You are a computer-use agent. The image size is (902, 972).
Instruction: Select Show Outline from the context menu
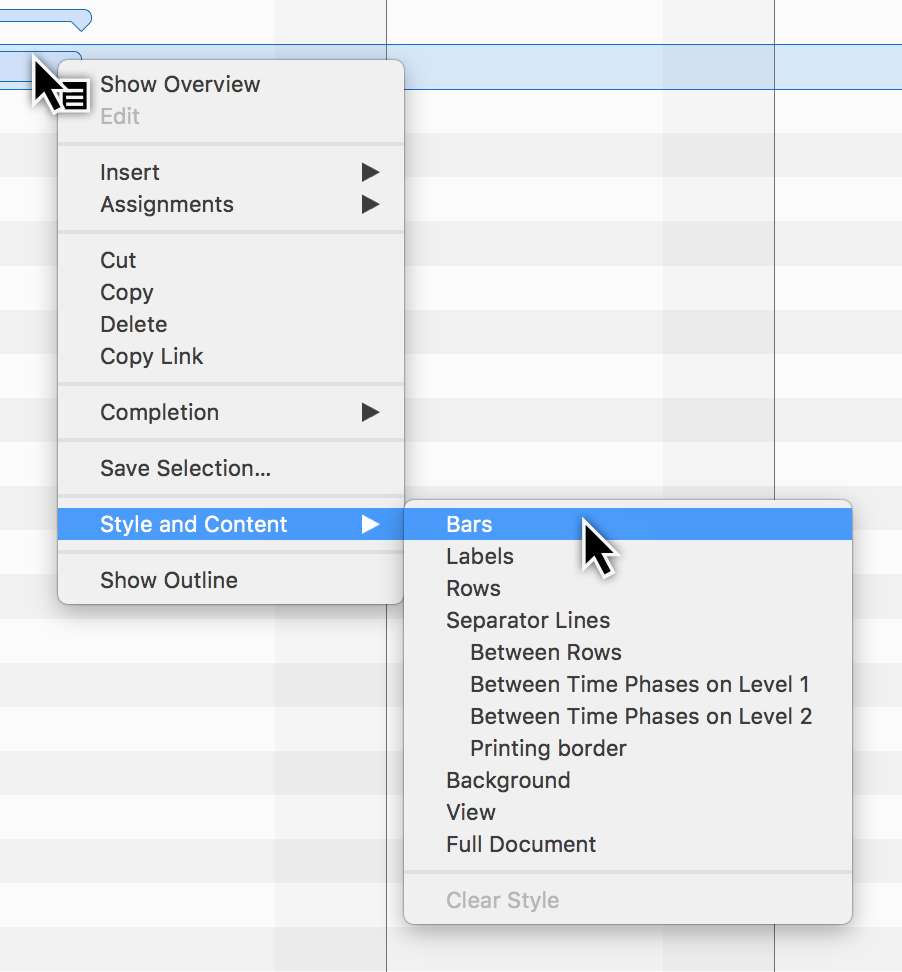point(168,579)
